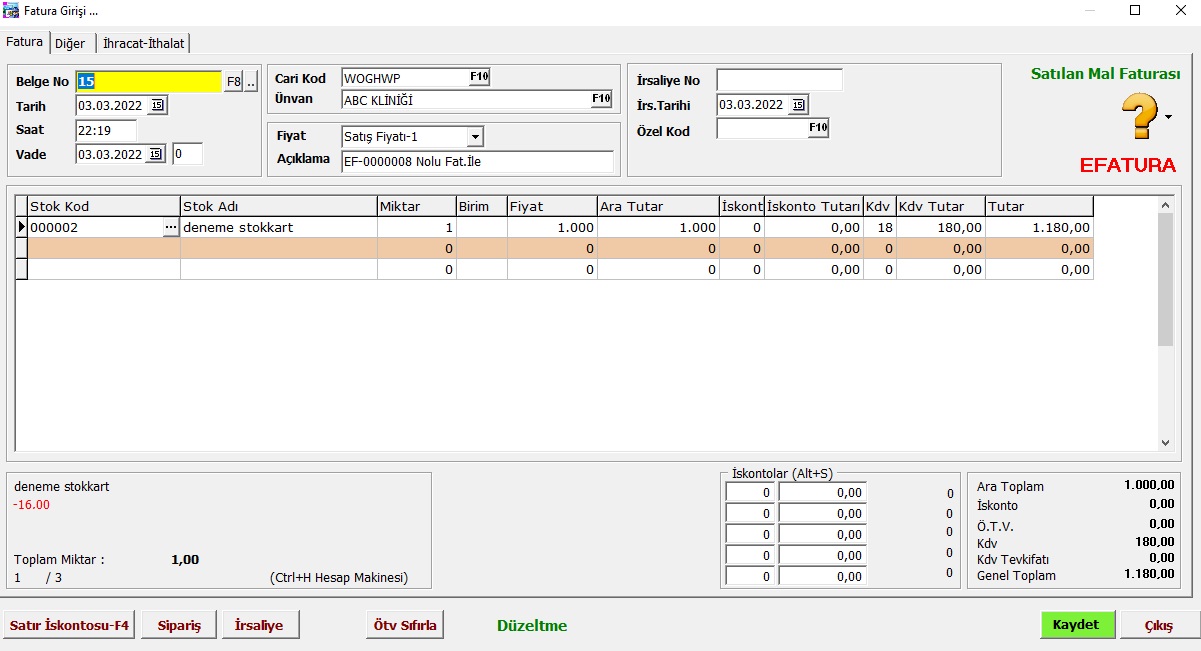Click the F10 lookup in Ünvan field
This screenshot has width=1201, height=651.
click(600, 99)
